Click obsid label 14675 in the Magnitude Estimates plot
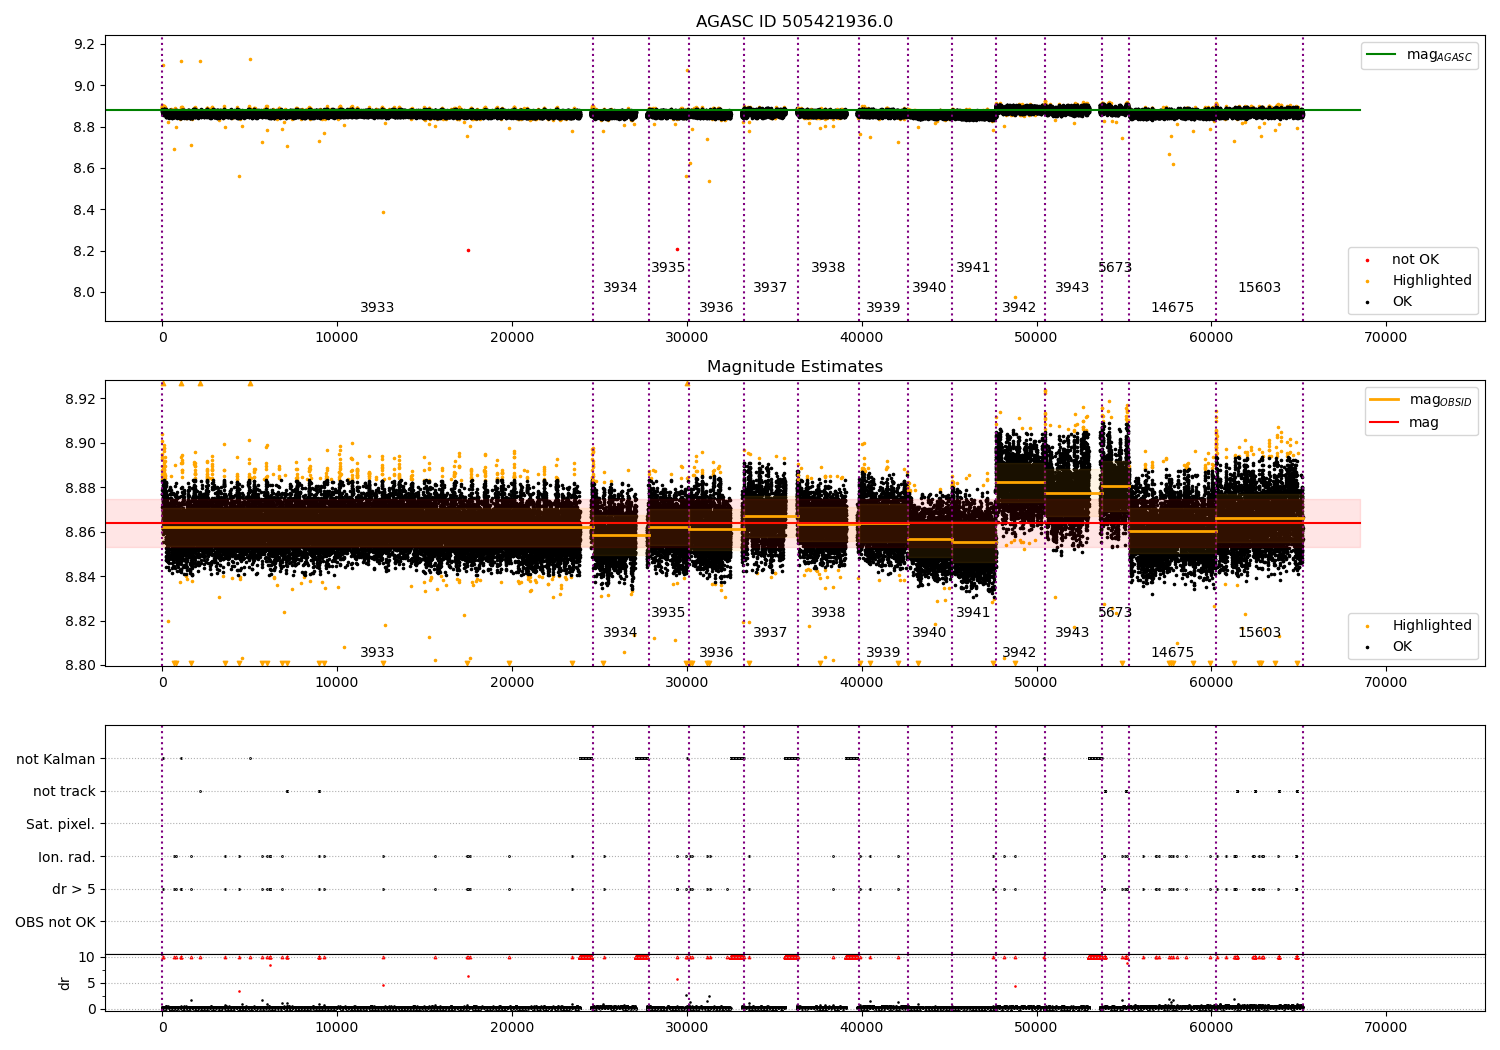The image size is (1500, 1050). [x=1172, y=653]
